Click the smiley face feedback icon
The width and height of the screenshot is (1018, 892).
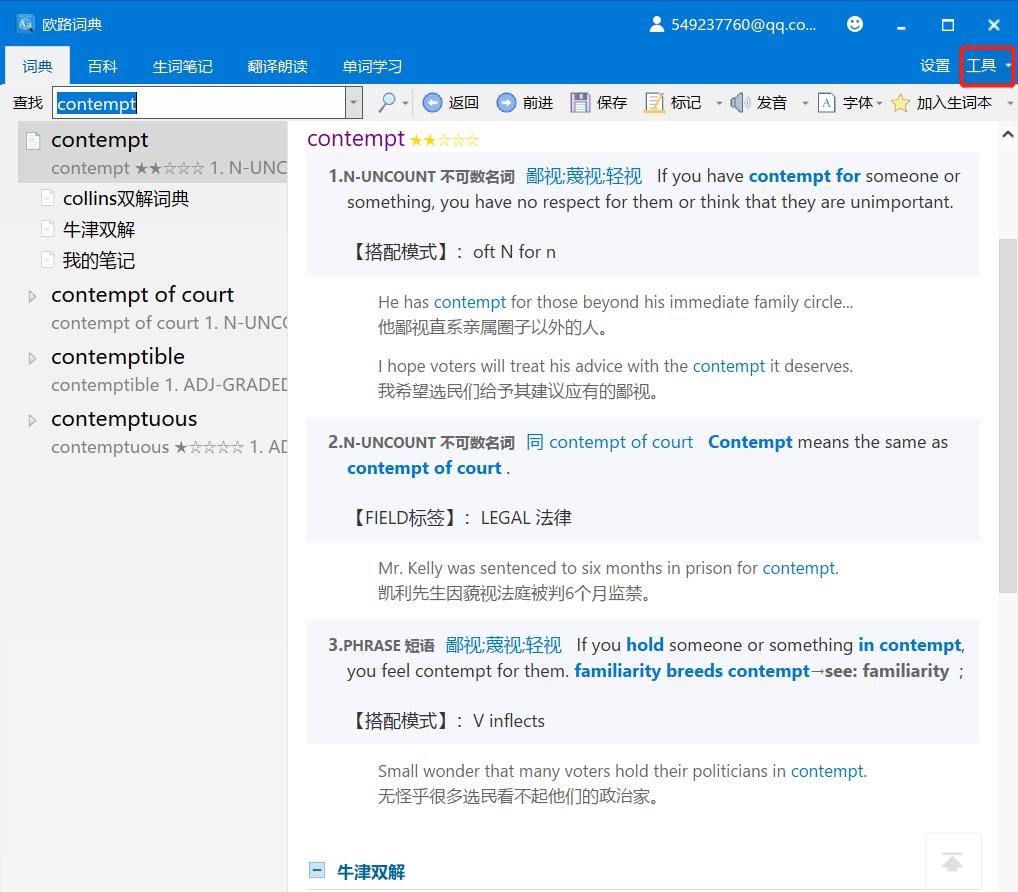click(855, 24)
